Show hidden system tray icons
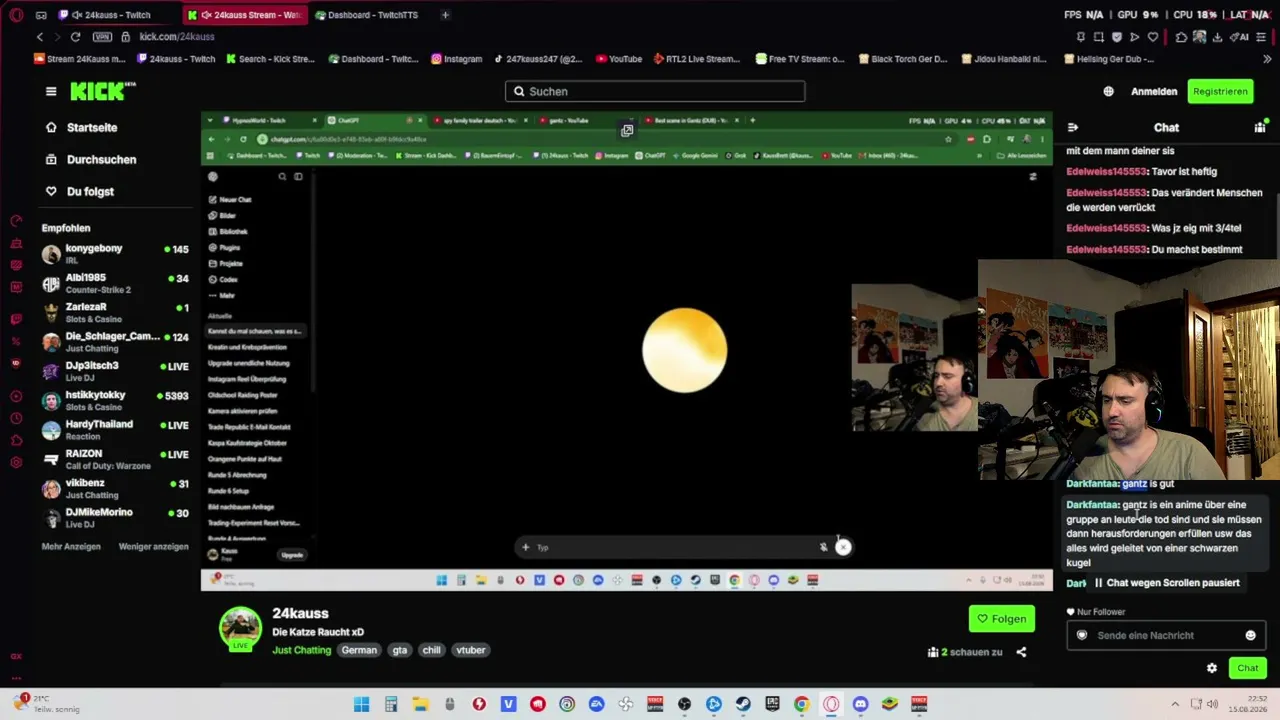This screenshot has width=1280, height=720. pos(1175,704)
